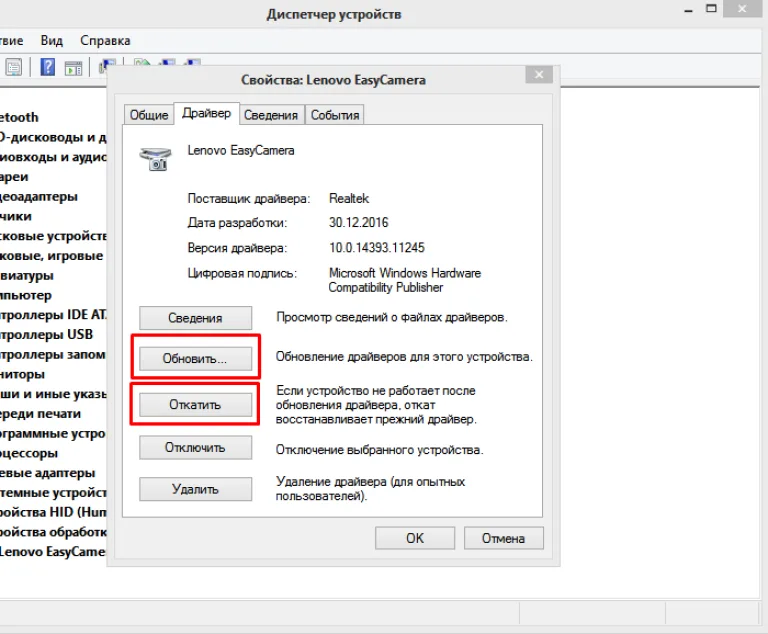Select the контроллеры IDE ATA tree row
This screenshot has width=768, height=634.
(x=53, y=315)
